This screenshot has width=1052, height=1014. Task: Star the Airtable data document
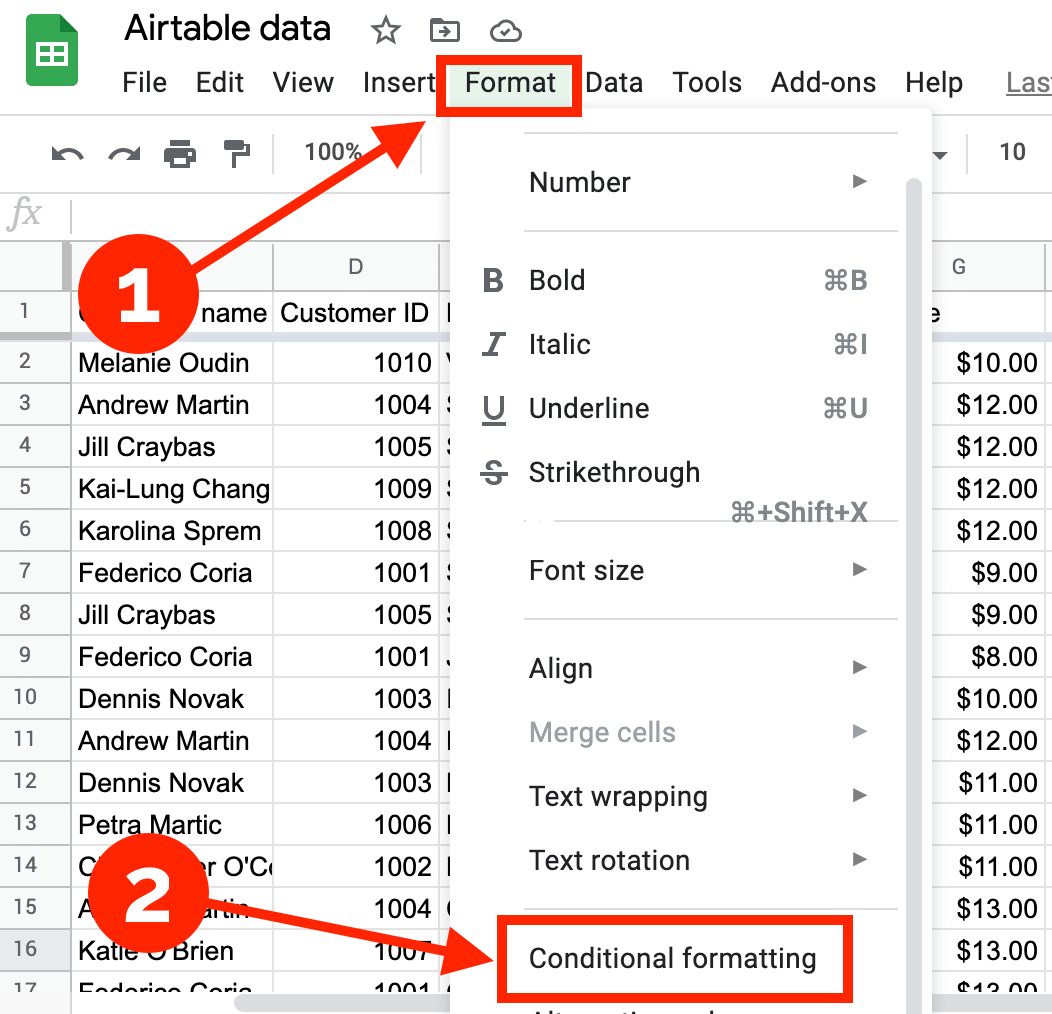click(385, 31)
